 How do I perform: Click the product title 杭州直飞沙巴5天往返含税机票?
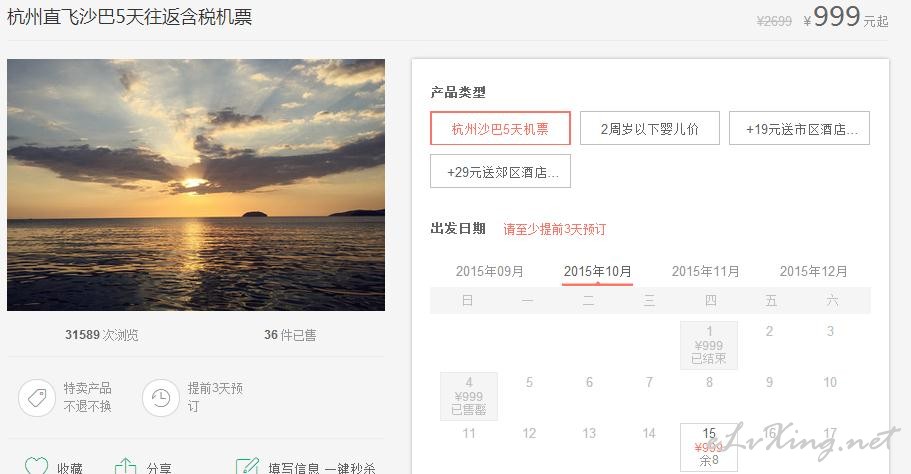(x=129, y=17)
